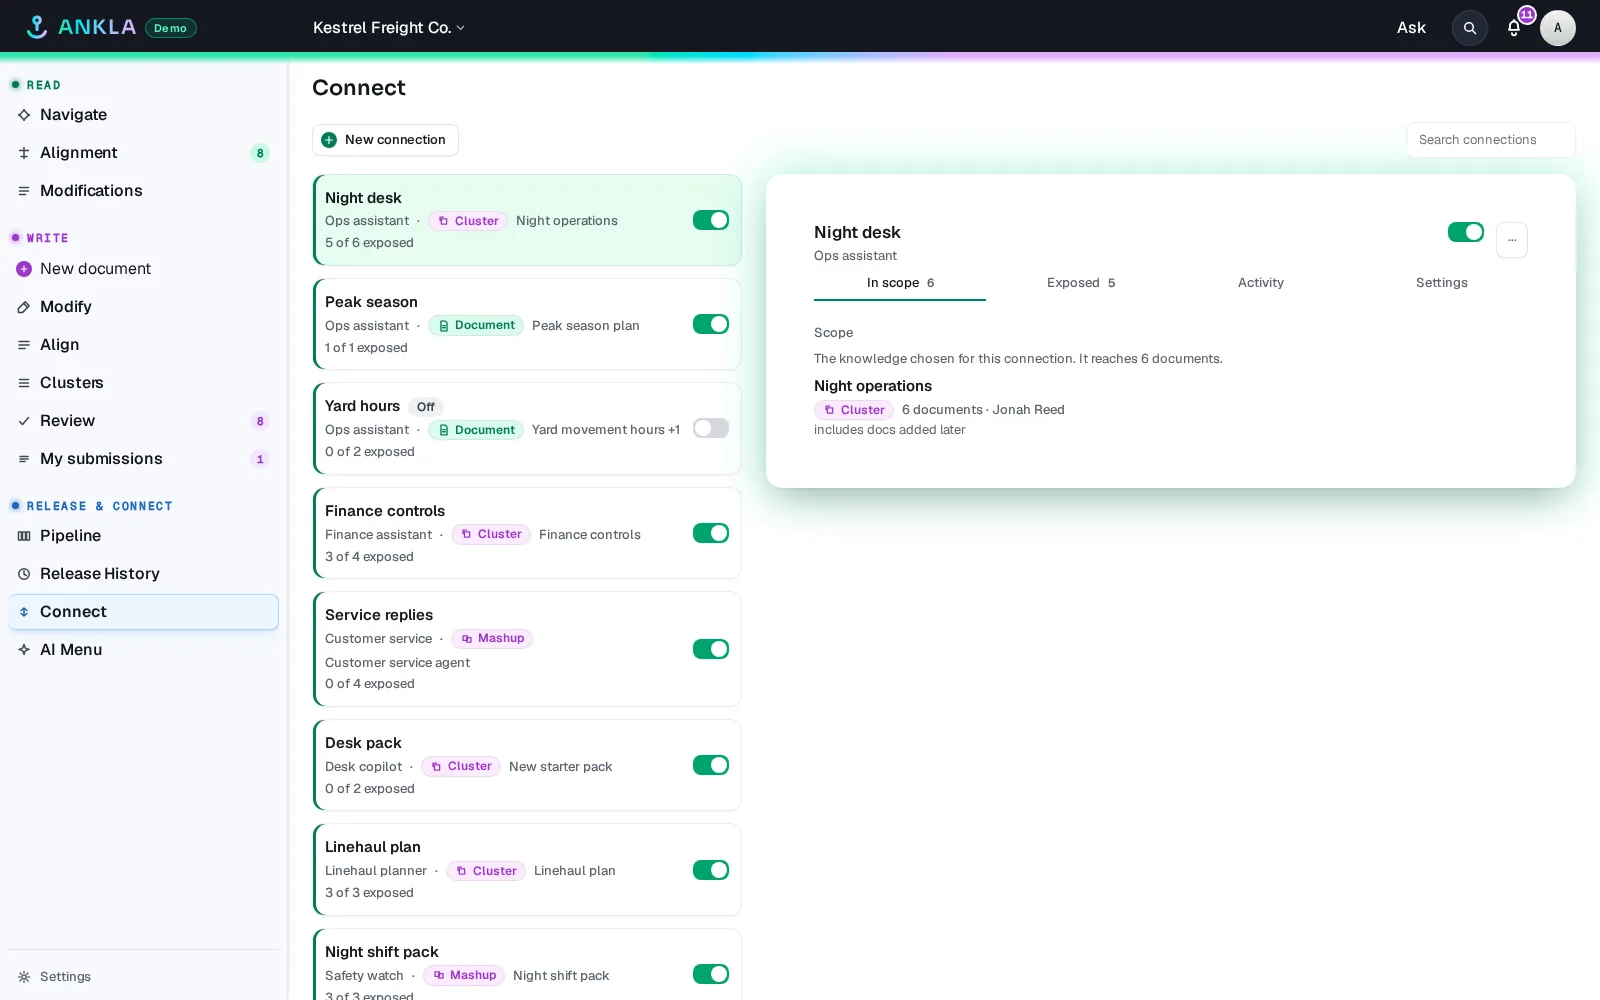Open My submissions in sidebar
Image resolution: width=1600 pixels, height=1000 pixels.
tap(143, 459)
